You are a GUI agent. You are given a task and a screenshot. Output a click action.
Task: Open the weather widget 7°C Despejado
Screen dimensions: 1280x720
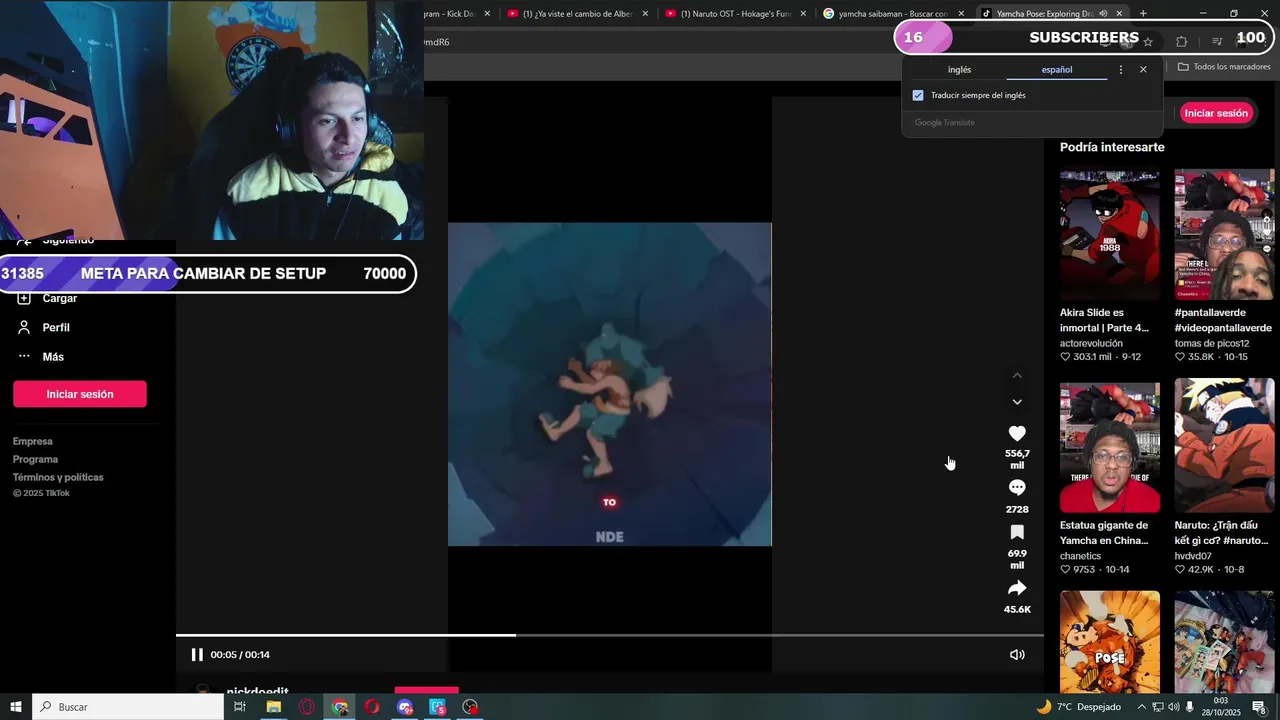pyautogui.click(x=1079, y=707)
